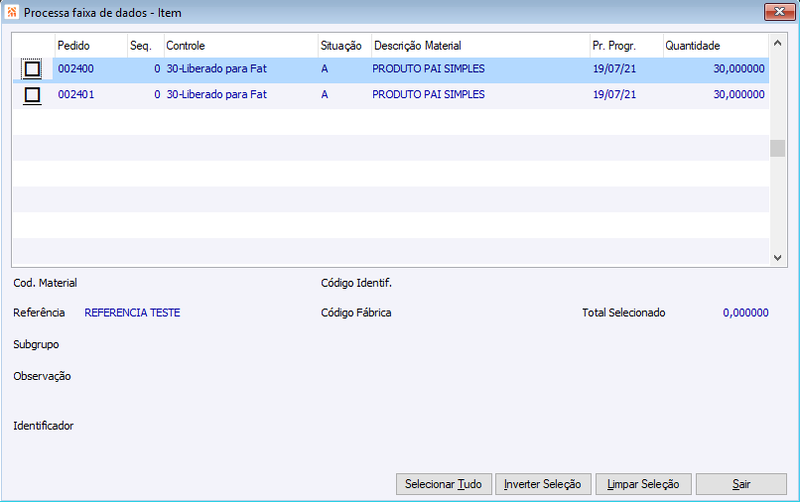Click the Observação label

coord(42,376)
